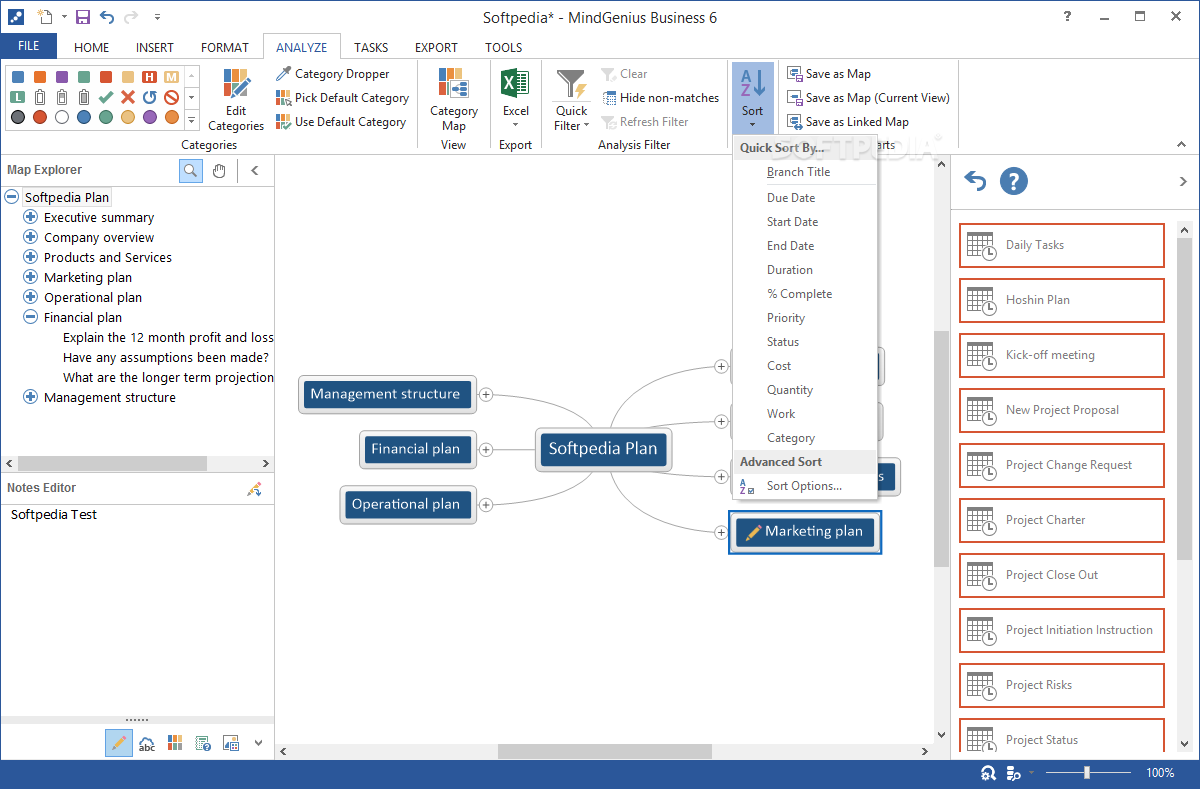Screen dimensions: 1200x789
Task: Open the Category Map view
Action: tap(454, 100)
